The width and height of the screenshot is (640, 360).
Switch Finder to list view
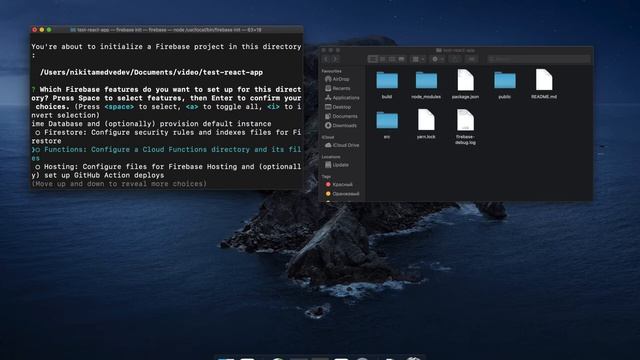[382, 60]
